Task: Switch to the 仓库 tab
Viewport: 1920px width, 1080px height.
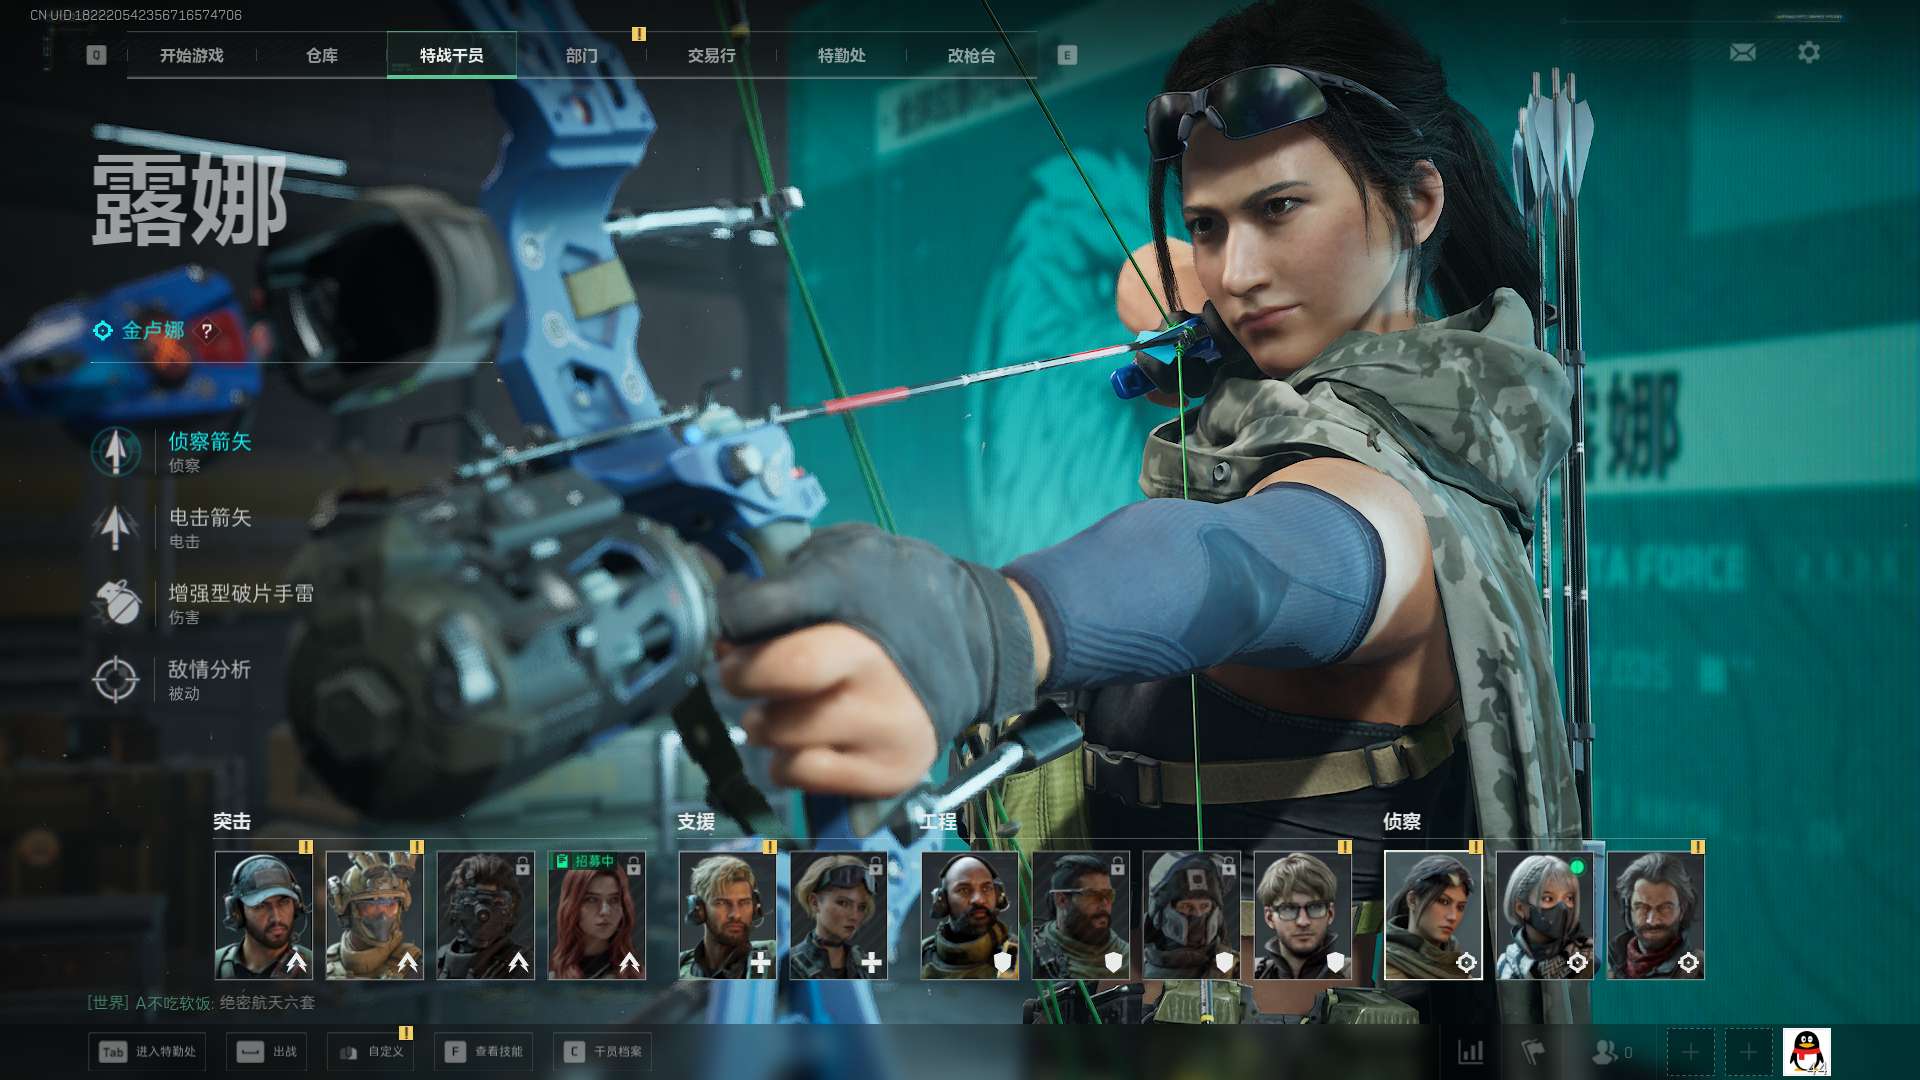Action: (x=321, y=55)
